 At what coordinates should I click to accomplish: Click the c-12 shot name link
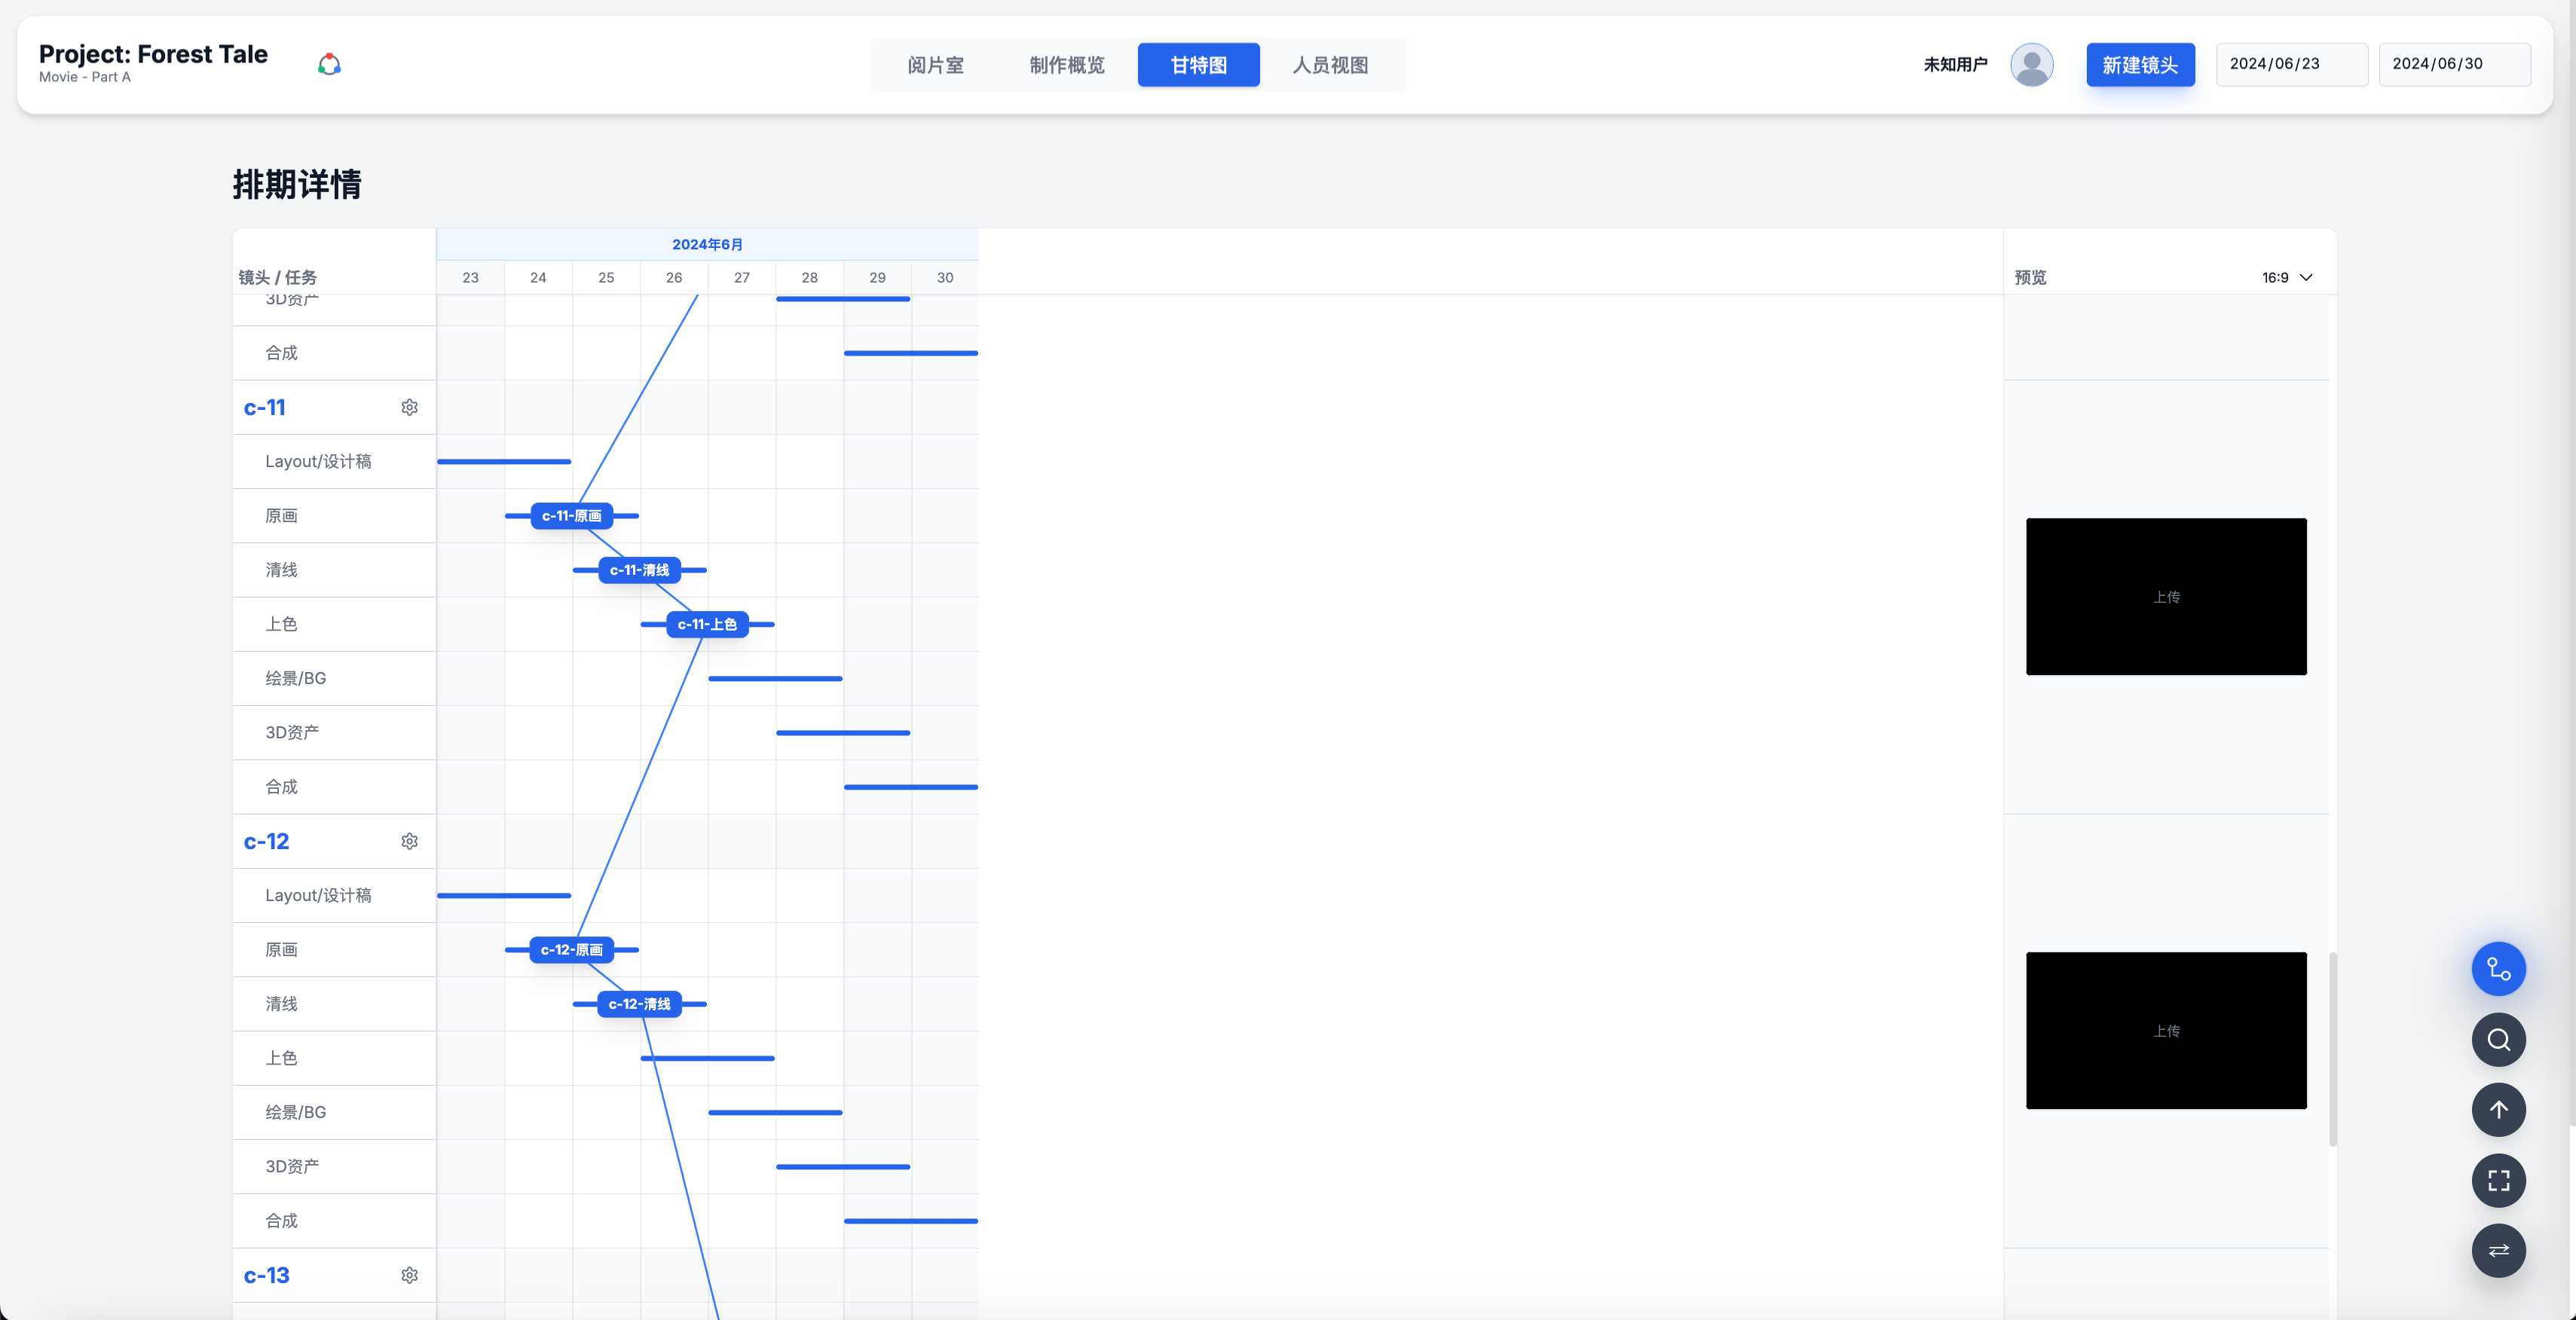[x=266, y=841]
